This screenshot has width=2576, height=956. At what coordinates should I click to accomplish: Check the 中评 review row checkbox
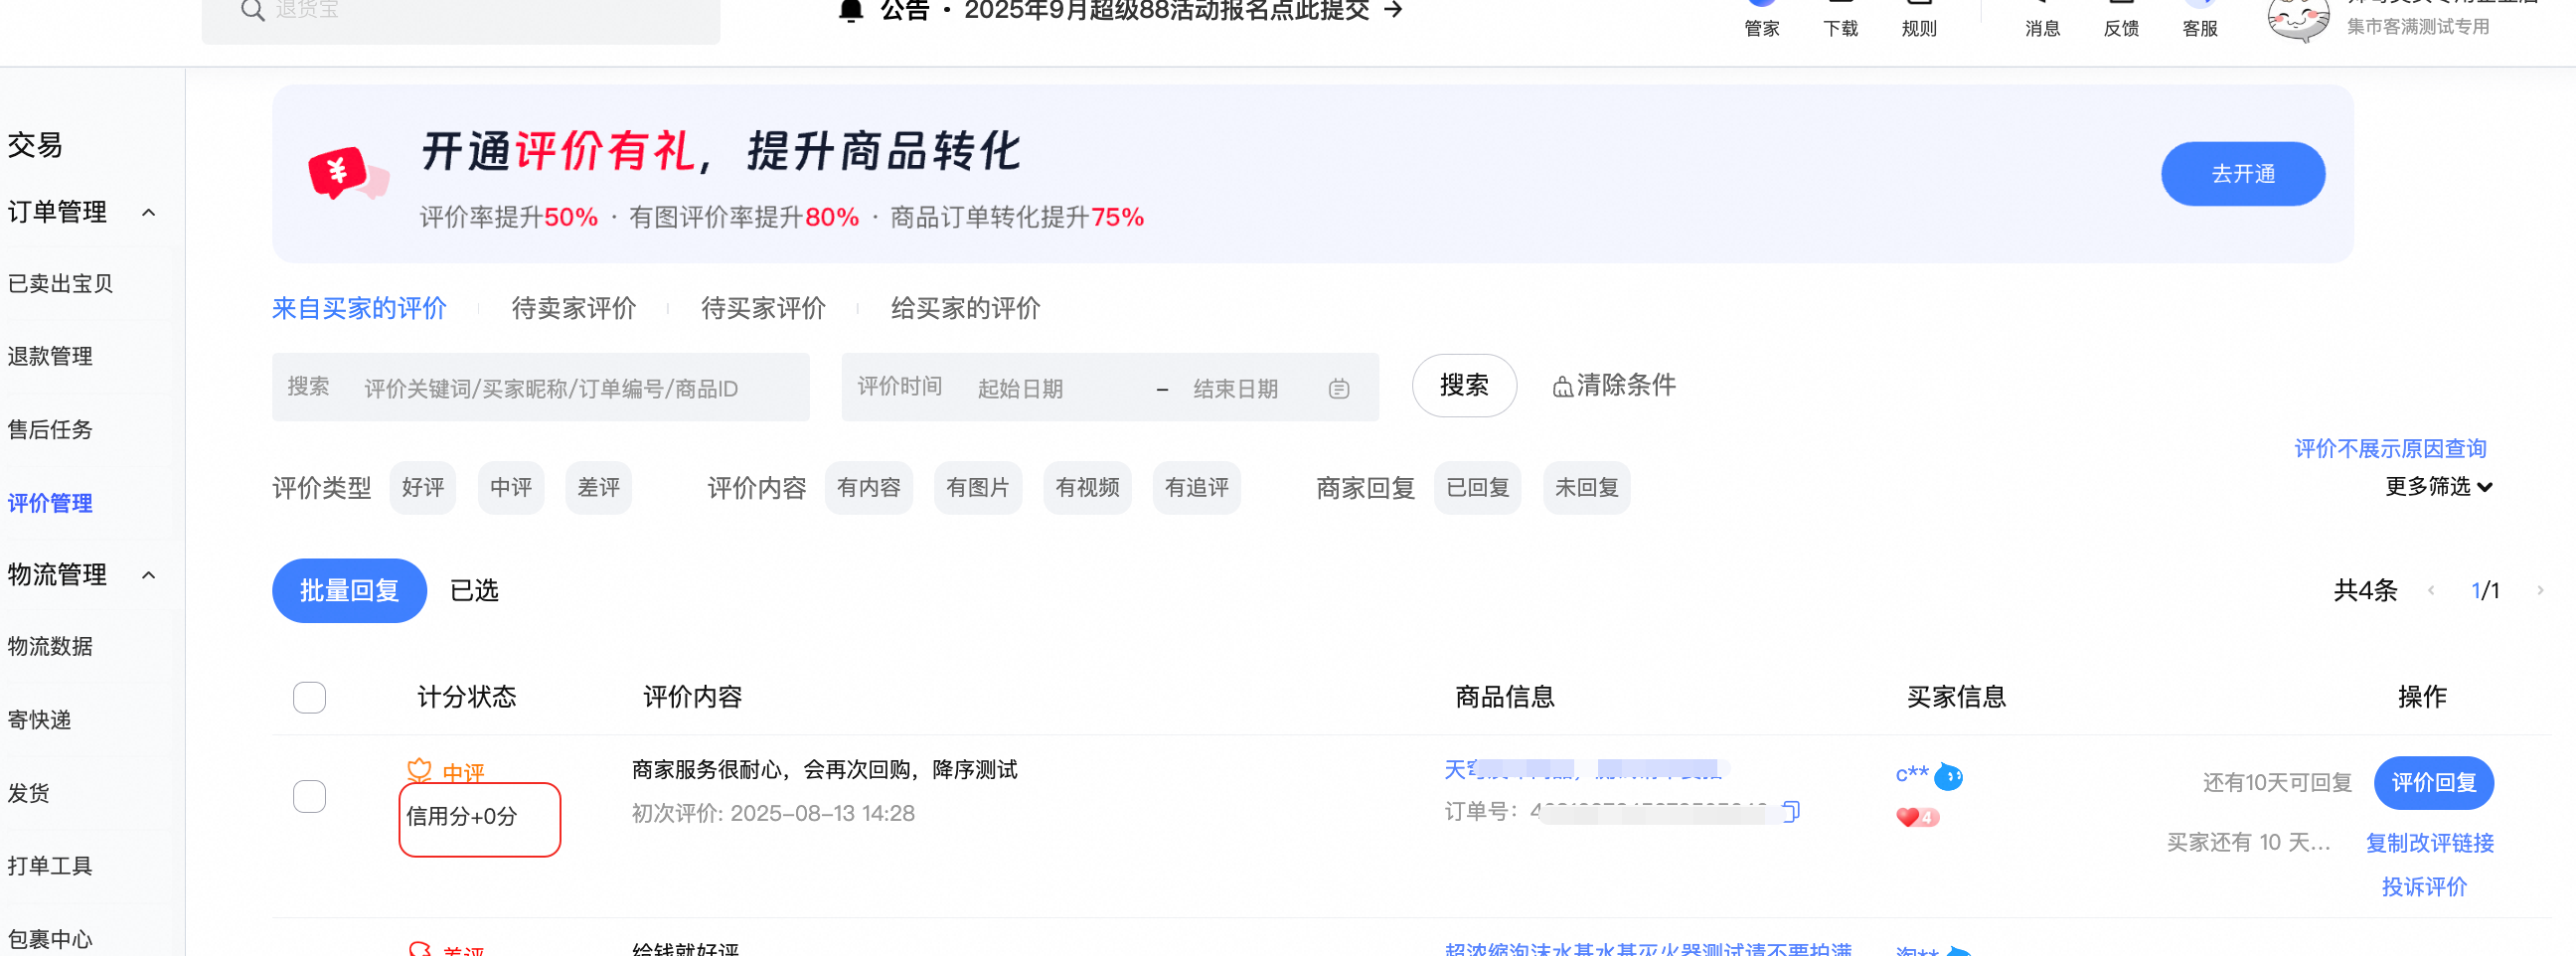point(309,796)
